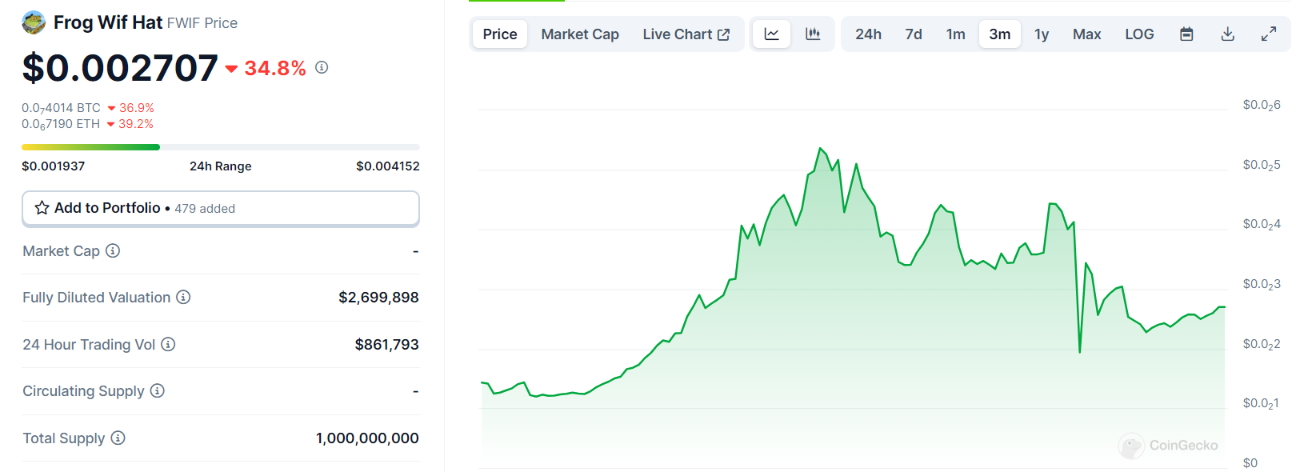Toggle LOG scale on the chart

(1139, 34)
